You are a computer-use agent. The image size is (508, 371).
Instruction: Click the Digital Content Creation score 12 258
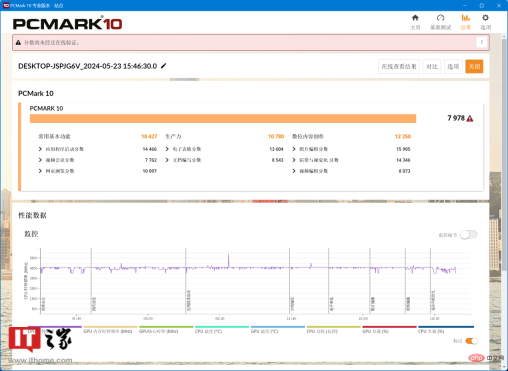(x=403, y=136)
